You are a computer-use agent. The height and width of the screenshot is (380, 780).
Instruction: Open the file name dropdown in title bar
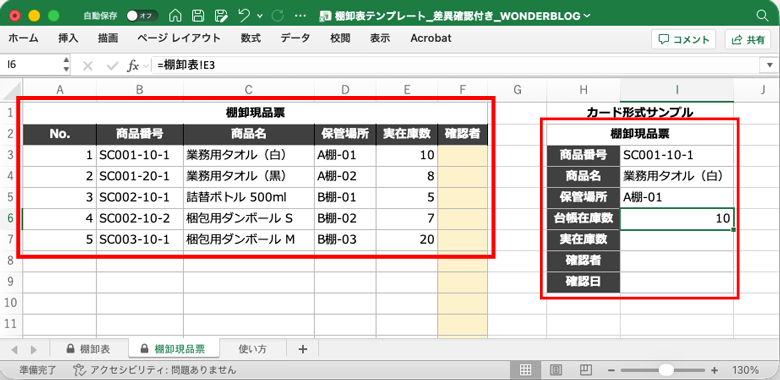tap(587, 16)
